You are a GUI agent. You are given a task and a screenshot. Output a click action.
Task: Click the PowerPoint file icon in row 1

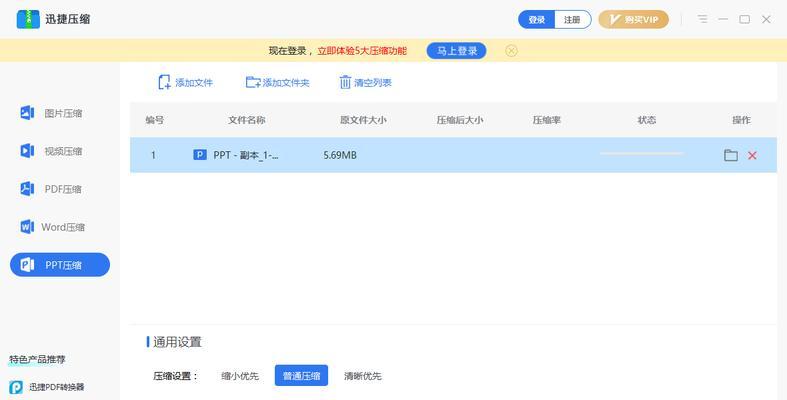point(200,155)
